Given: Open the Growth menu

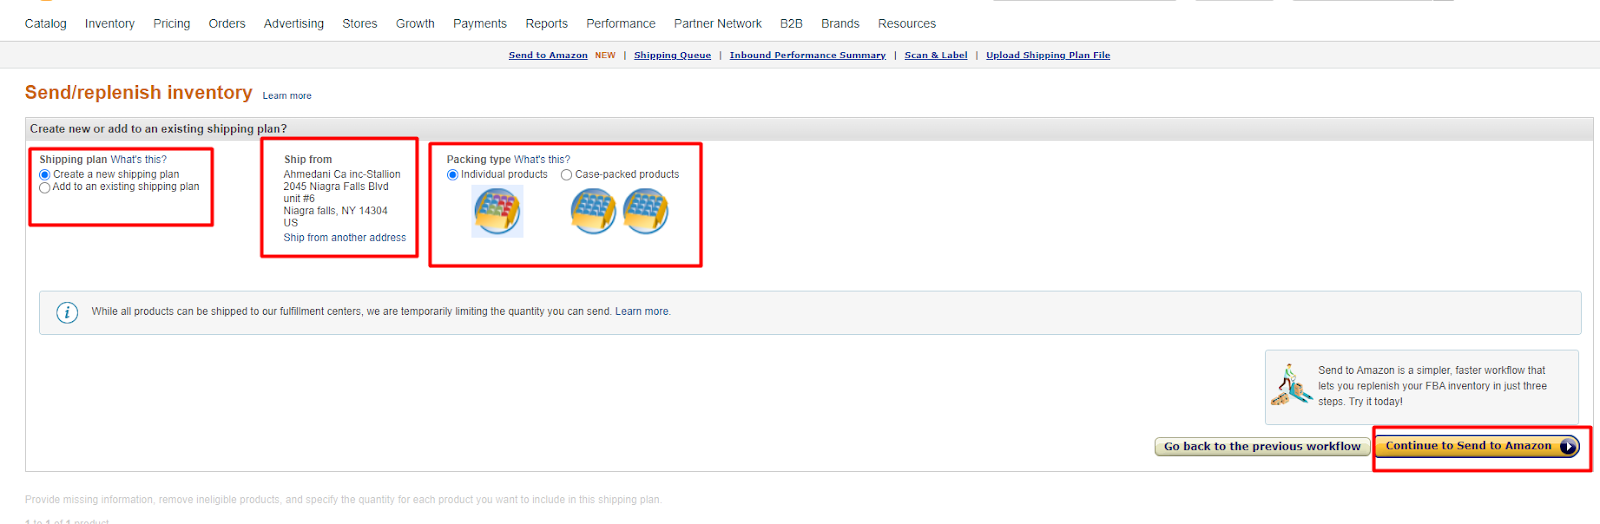Looking at the screenshot, I should (x=415, y=24).
